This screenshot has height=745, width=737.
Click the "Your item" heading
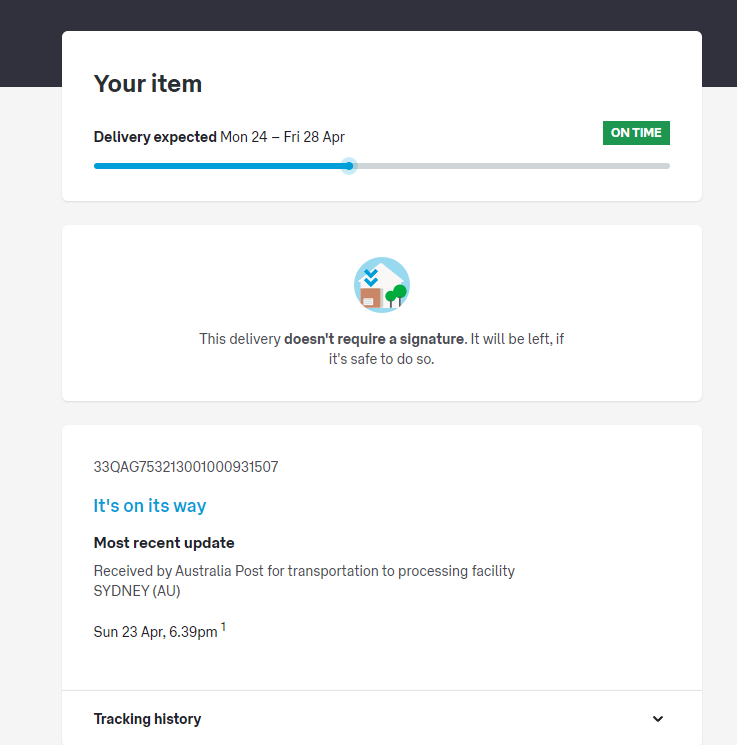click(x=148, y=84)
